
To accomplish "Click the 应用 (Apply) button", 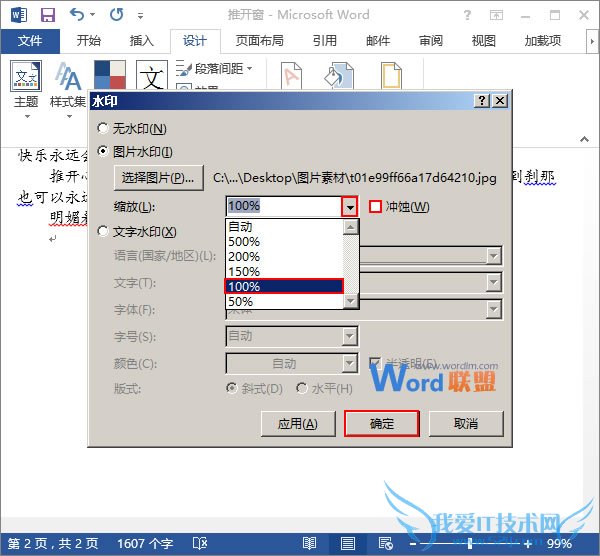I will 298,424.
